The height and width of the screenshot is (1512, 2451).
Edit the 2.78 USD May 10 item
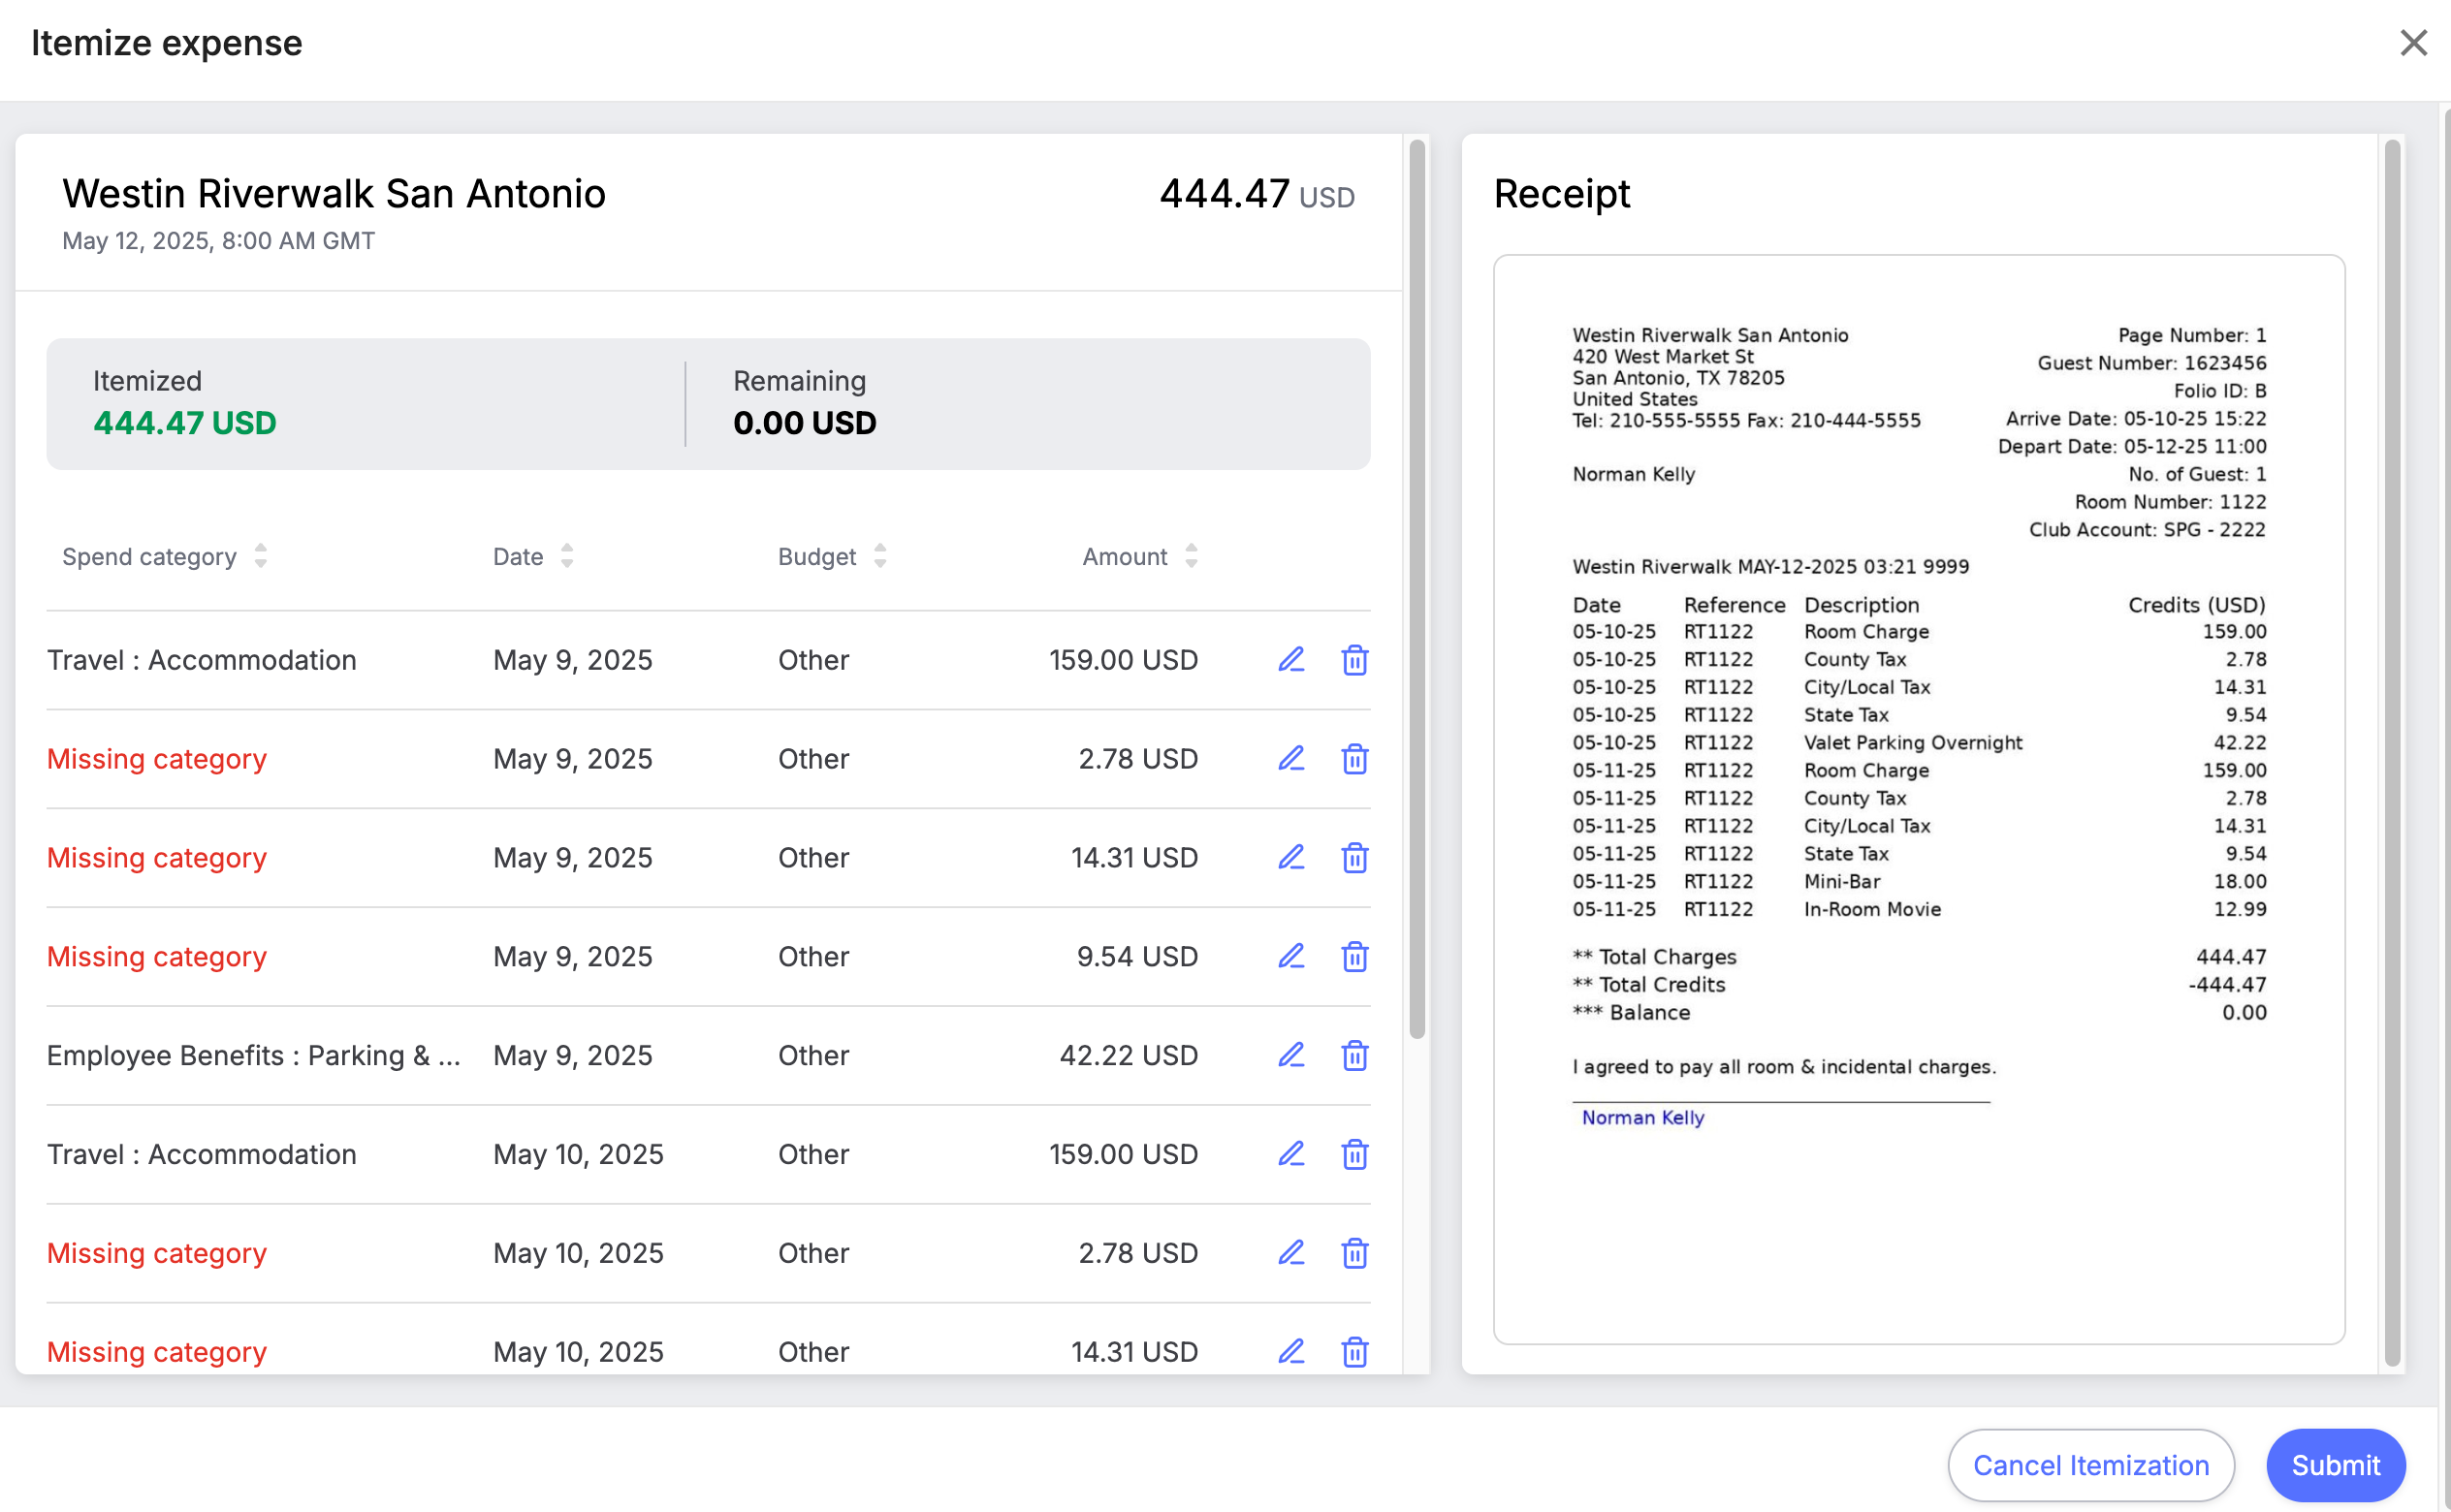pos(1291,1254)
